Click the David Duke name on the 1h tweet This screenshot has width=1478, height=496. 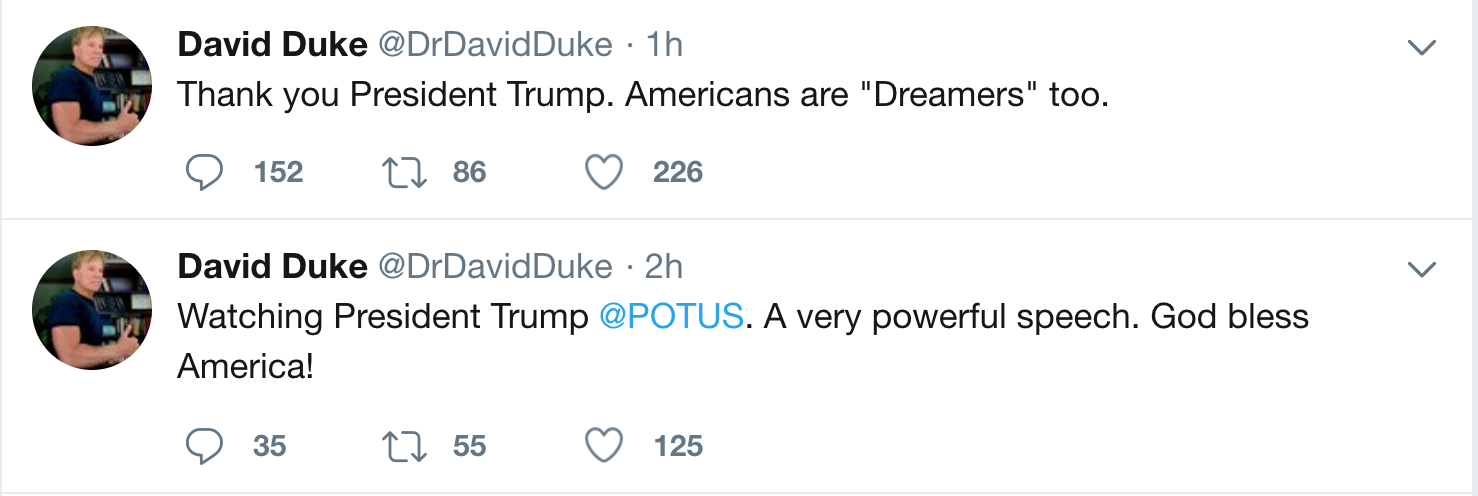point(272,44)
